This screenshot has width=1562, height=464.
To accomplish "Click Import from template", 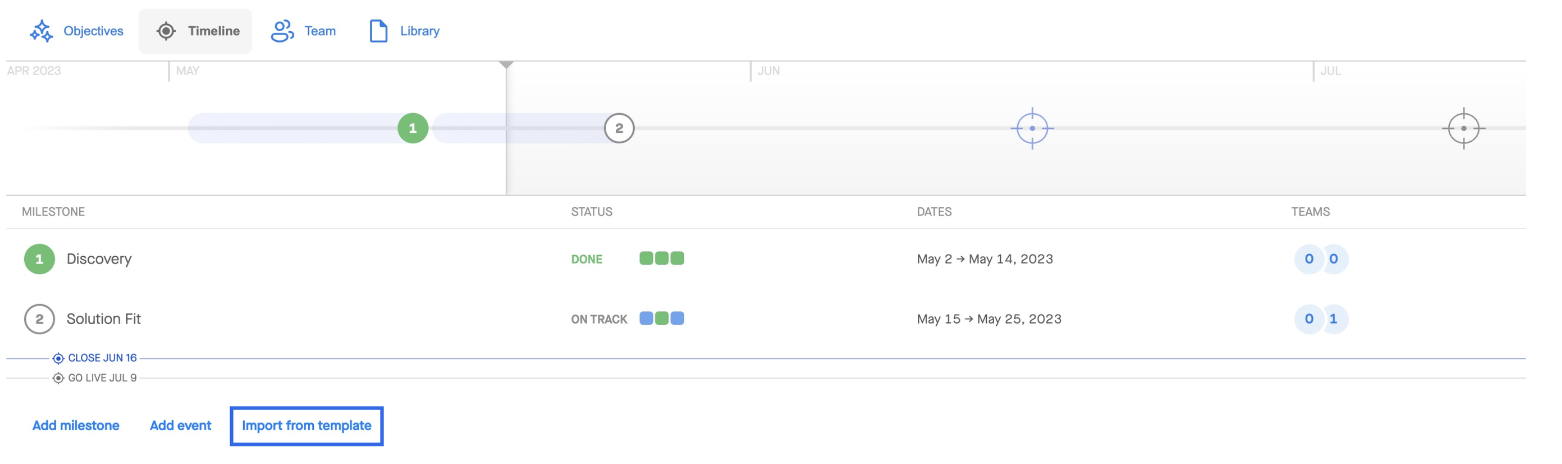I will (307, 426).
